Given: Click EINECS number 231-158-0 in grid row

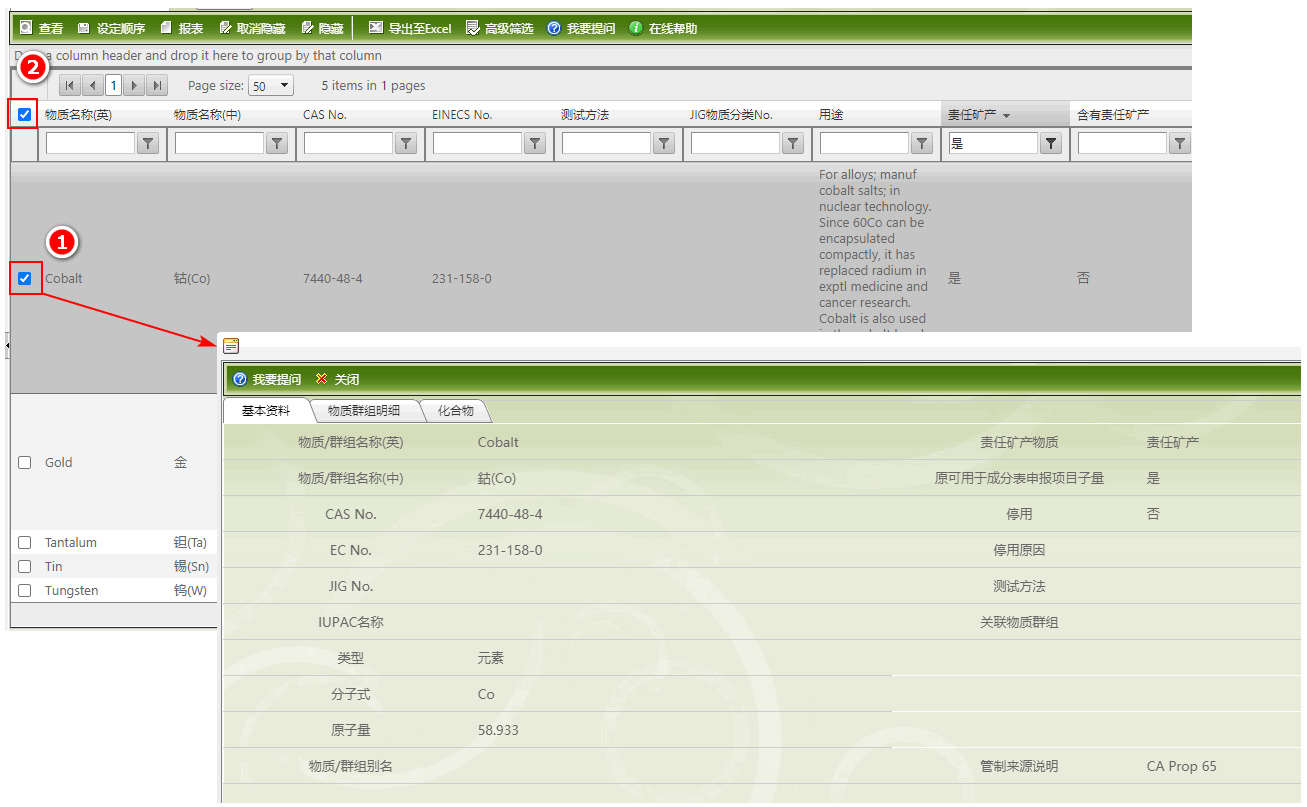Looking at the screenshot, I should [x=462, y=278].
